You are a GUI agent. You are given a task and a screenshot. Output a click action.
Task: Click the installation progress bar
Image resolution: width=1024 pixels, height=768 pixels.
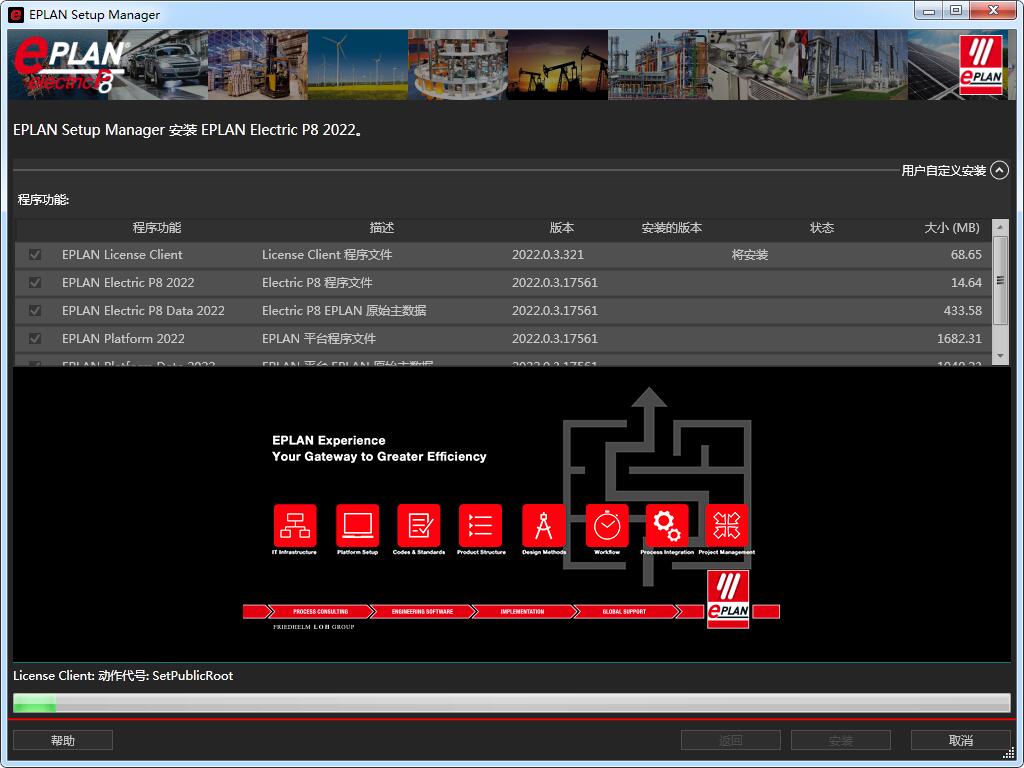tap(511, 703)
